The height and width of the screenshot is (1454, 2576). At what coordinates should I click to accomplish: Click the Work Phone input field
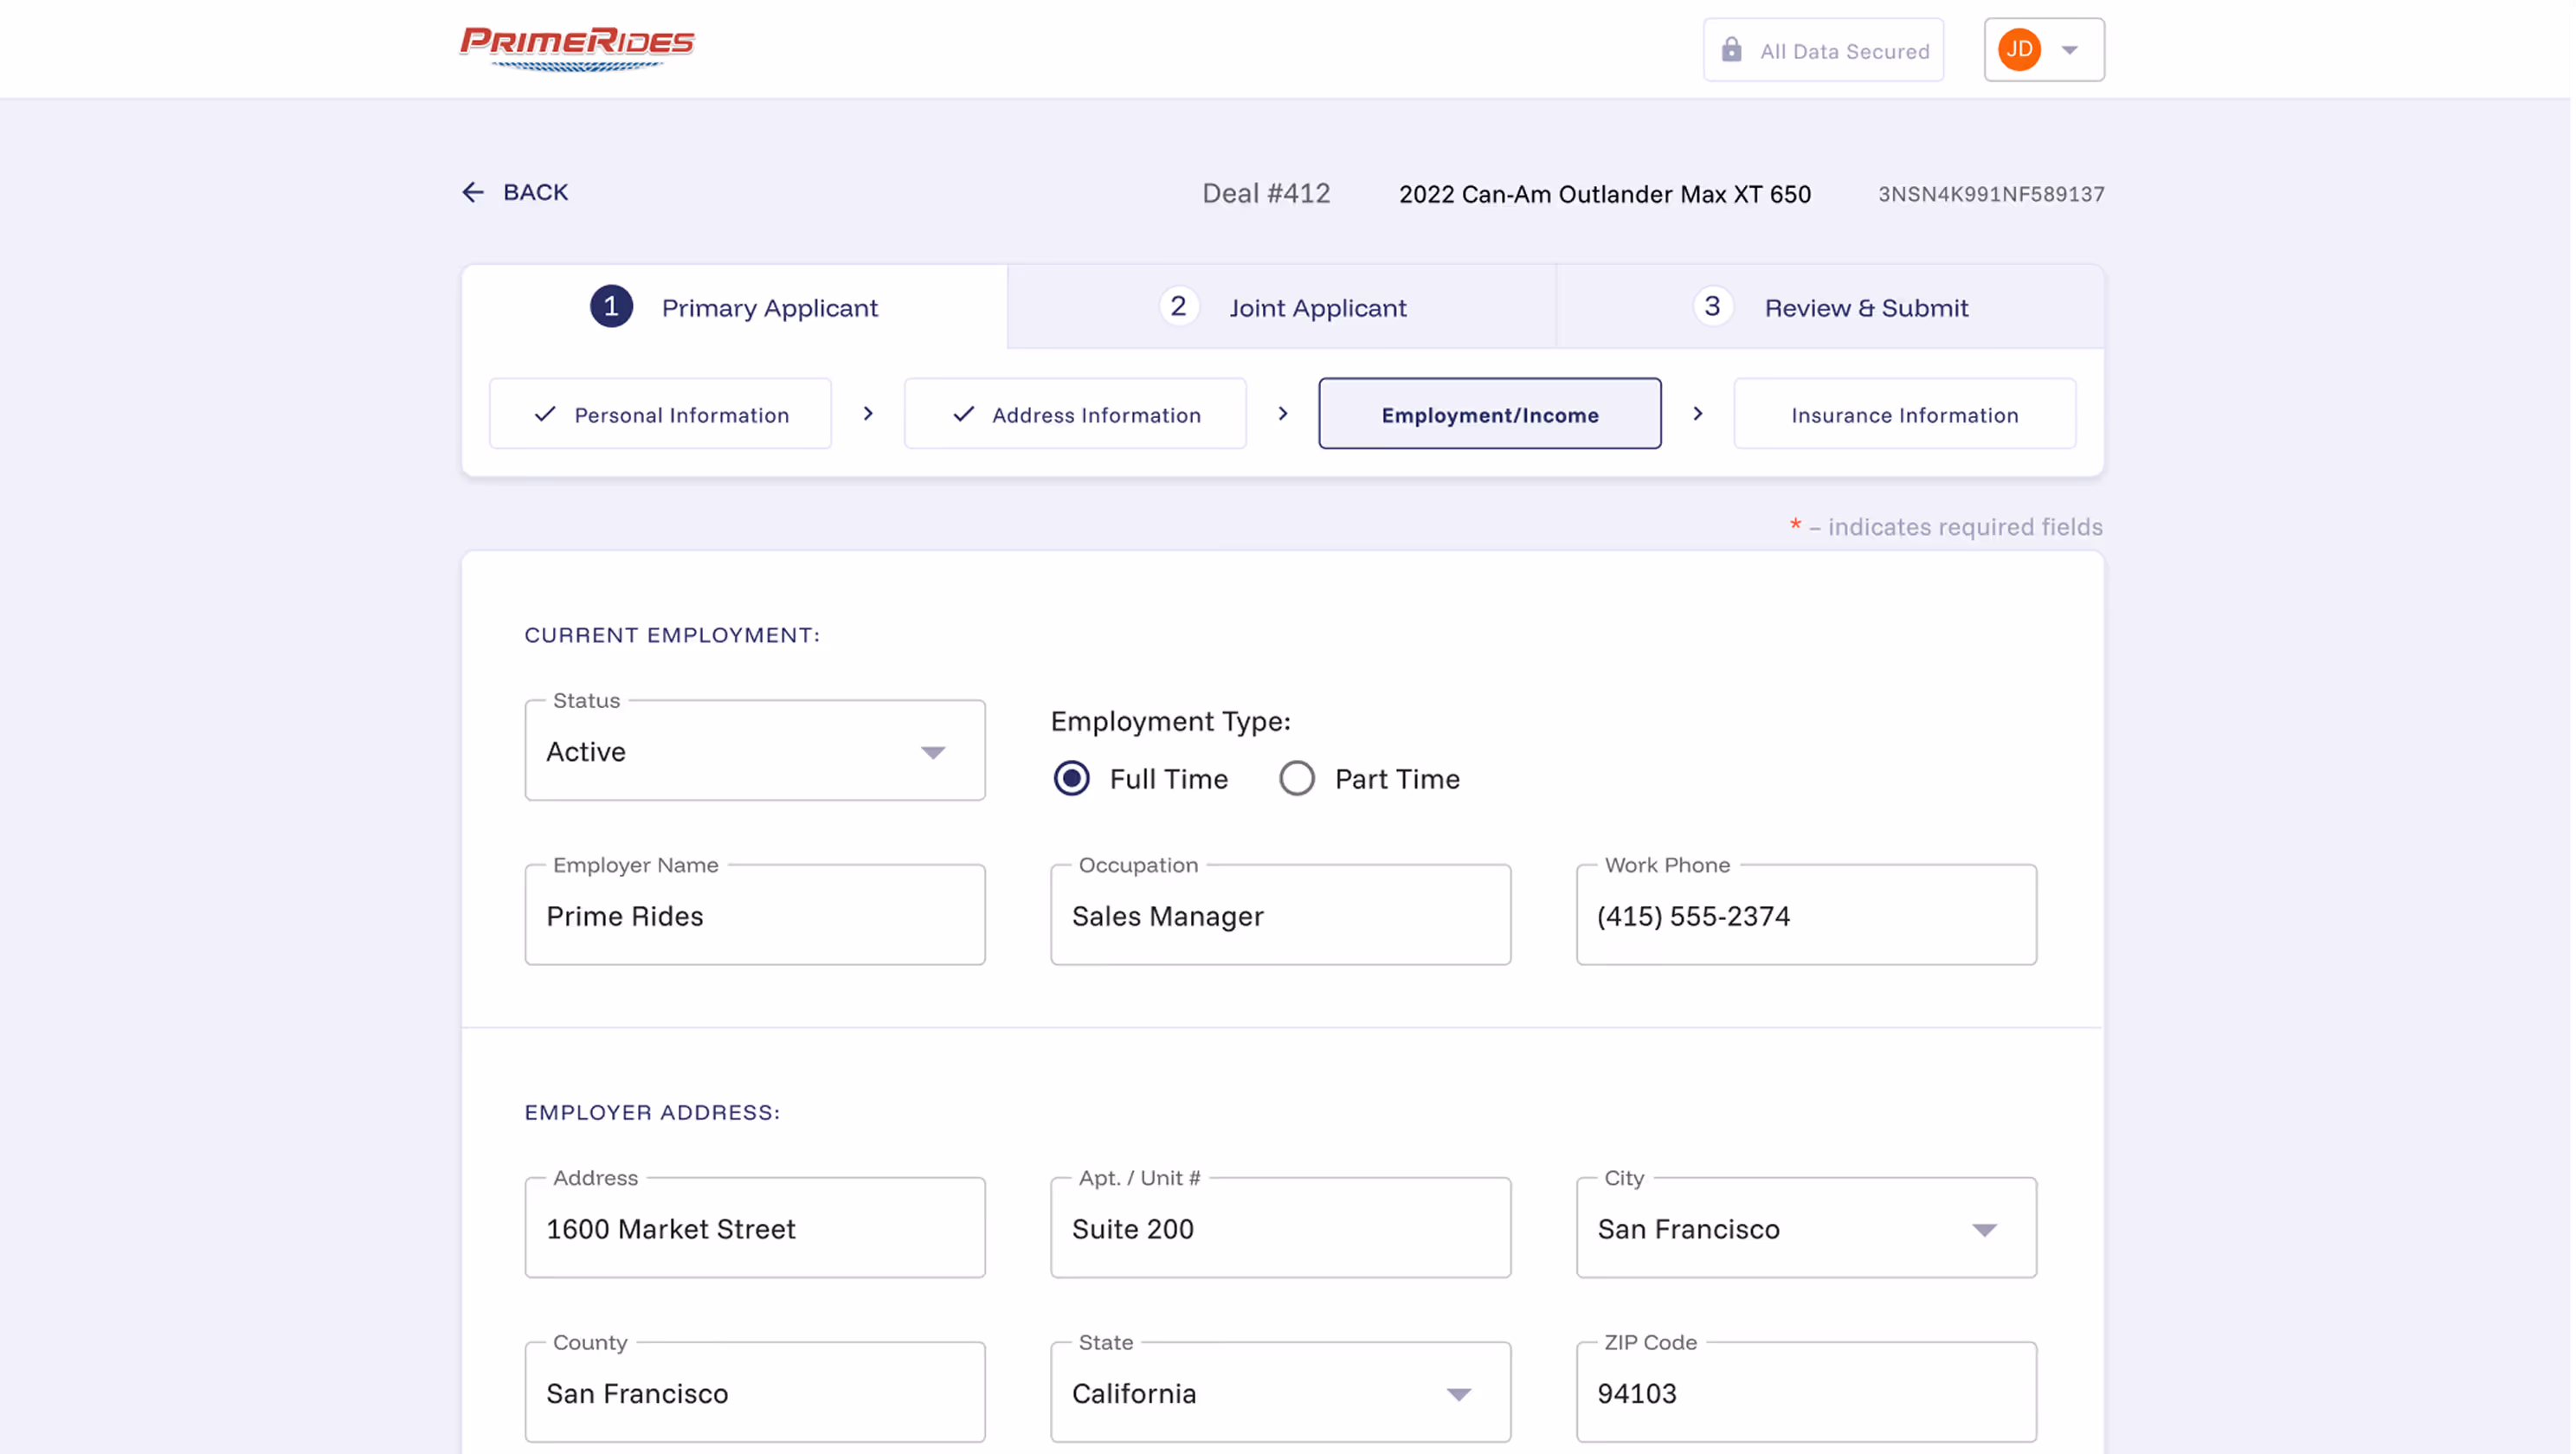click(1805, 916)
